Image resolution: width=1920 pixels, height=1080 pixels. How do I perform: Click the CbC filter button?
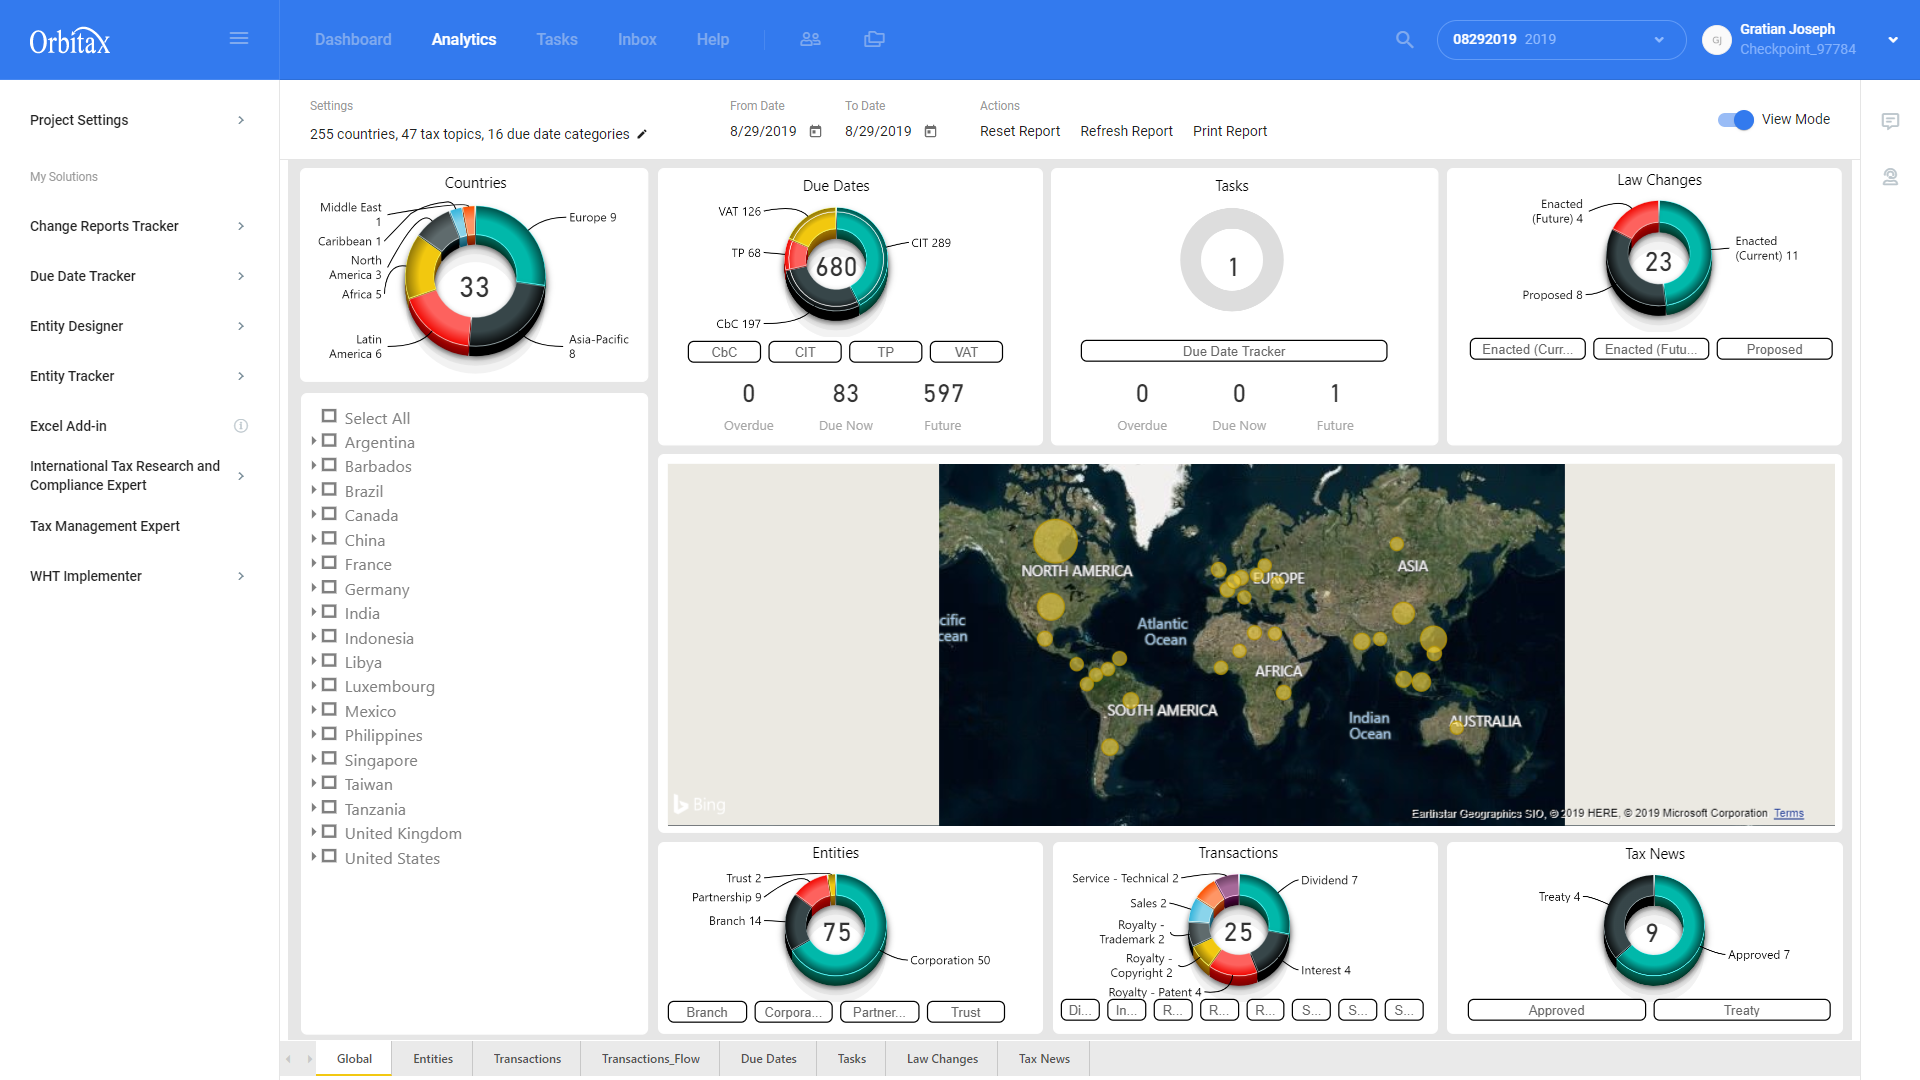click(724, 352)
